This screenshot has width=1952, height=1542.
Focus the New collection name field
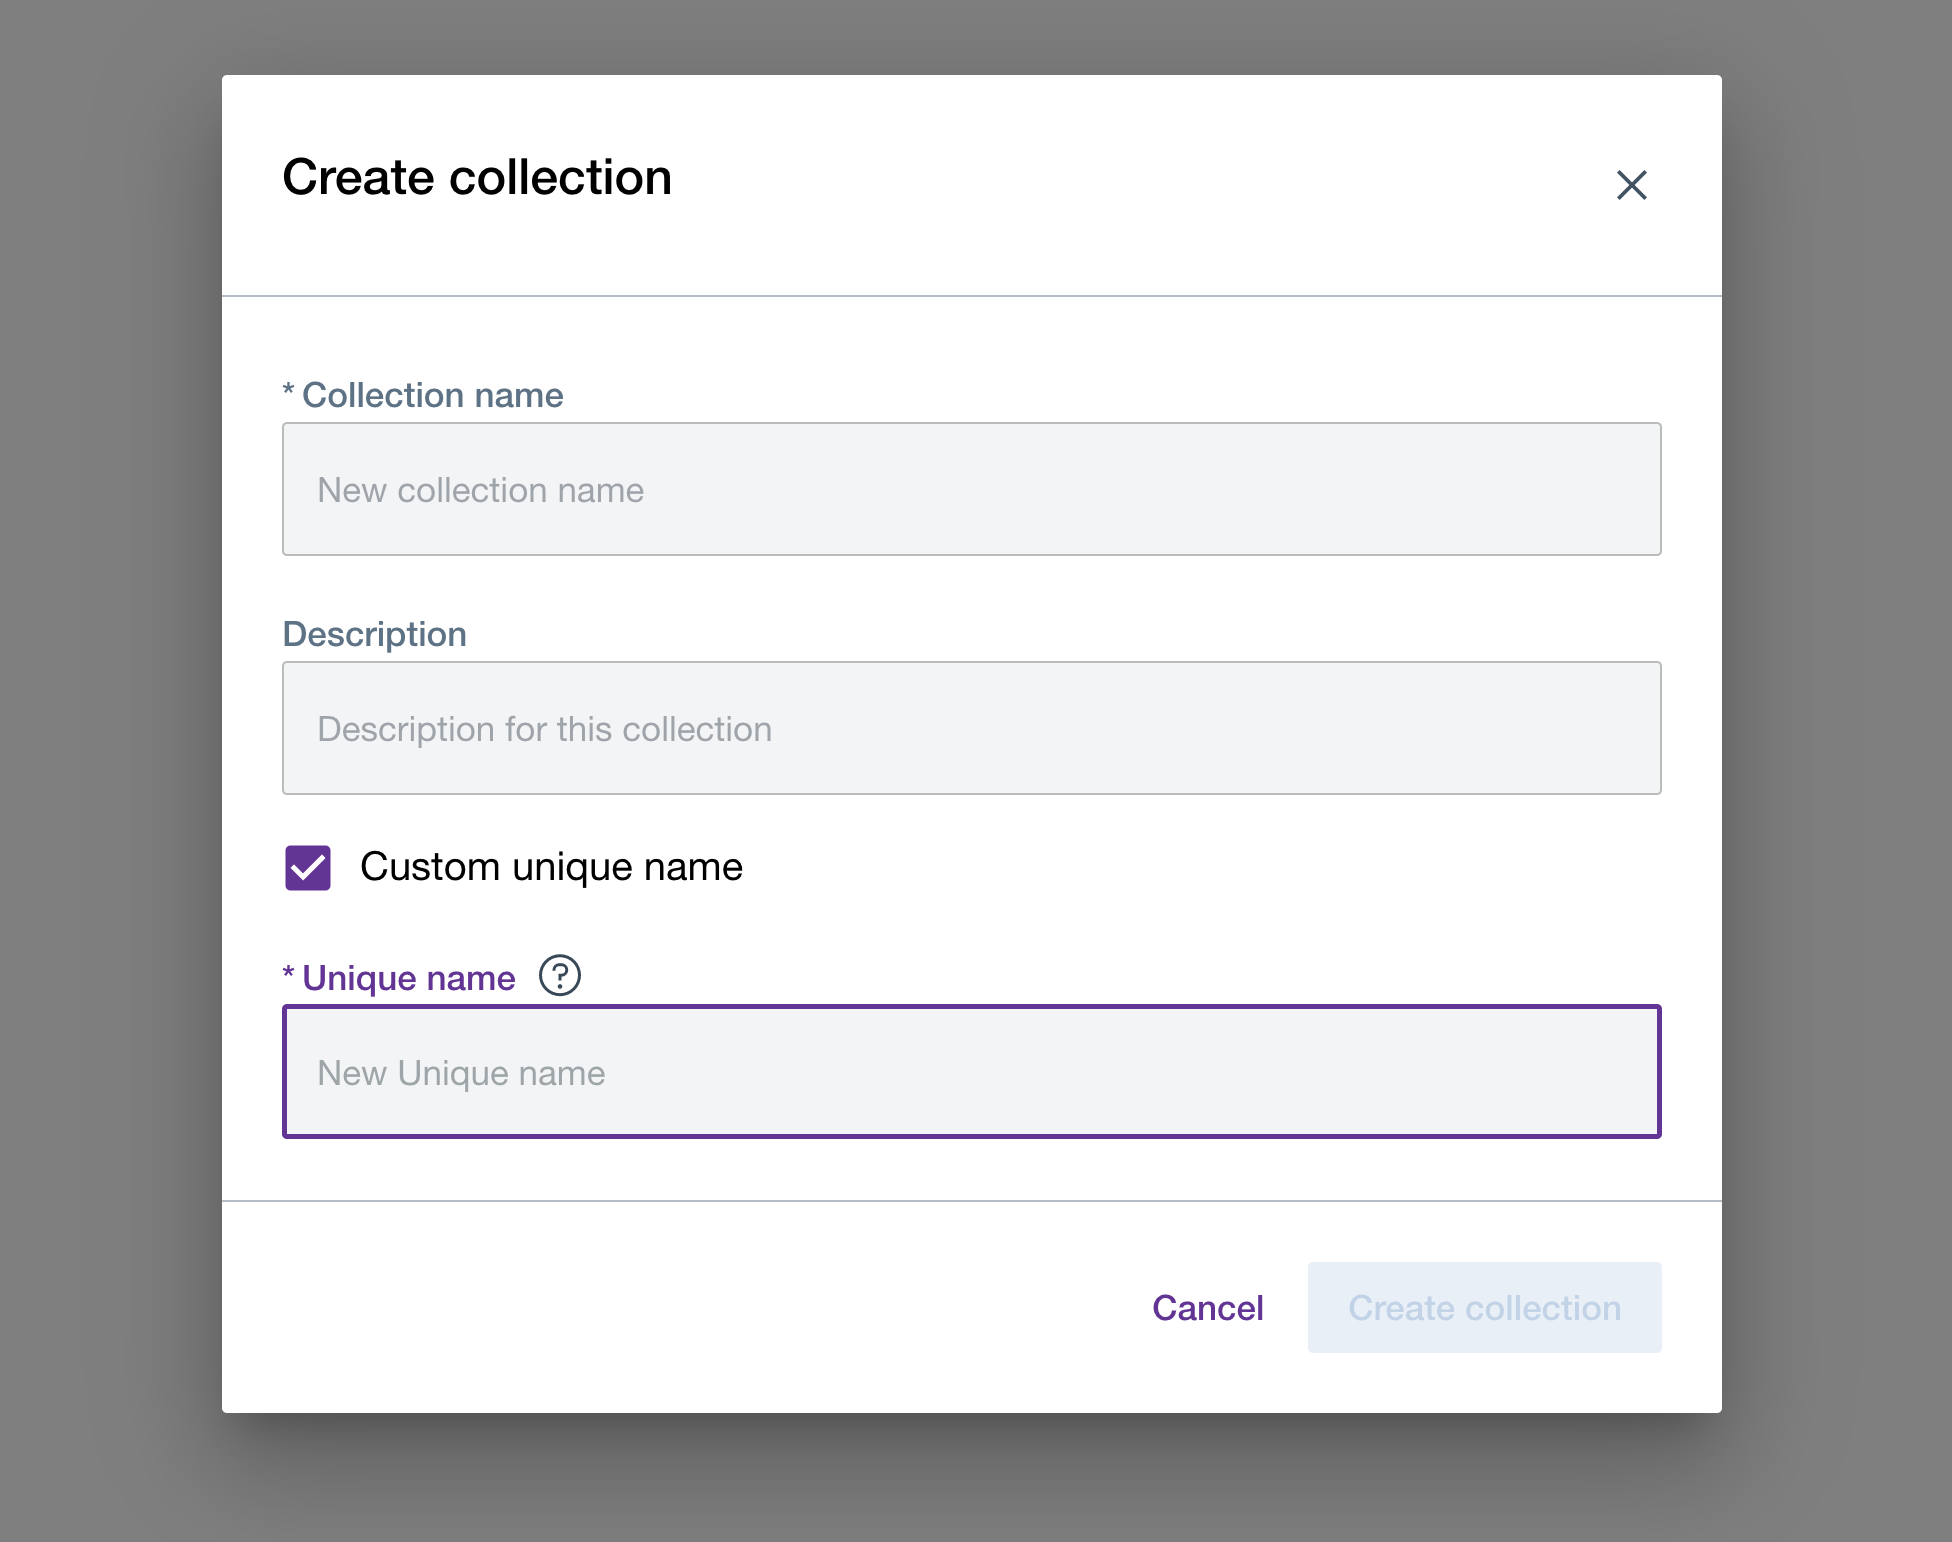click(970, 489)
